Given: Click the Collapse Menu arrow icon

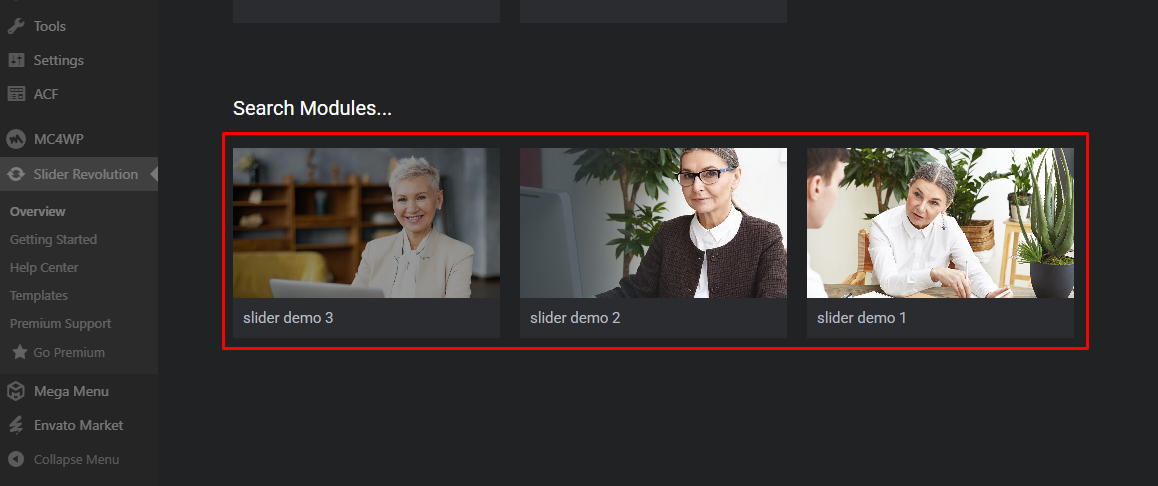Looking at the screenshot, I should (16, 459).
